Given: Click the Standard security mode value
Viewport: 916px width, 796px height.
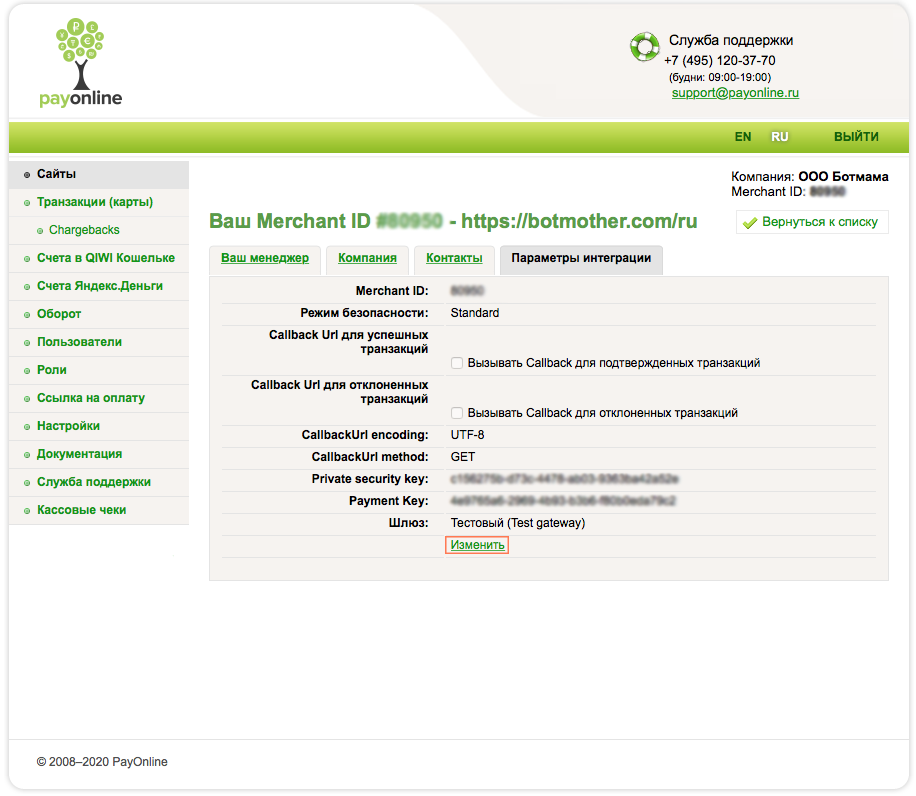Looking at the screenshot, I should [474, 313].
